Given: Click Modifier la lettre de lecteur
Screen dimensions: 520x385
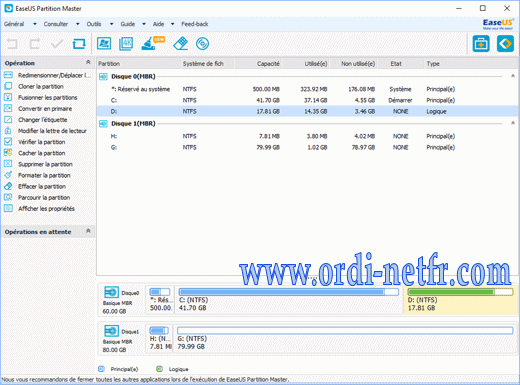Looking at the screenshot, I should click(x=45, y=131).
